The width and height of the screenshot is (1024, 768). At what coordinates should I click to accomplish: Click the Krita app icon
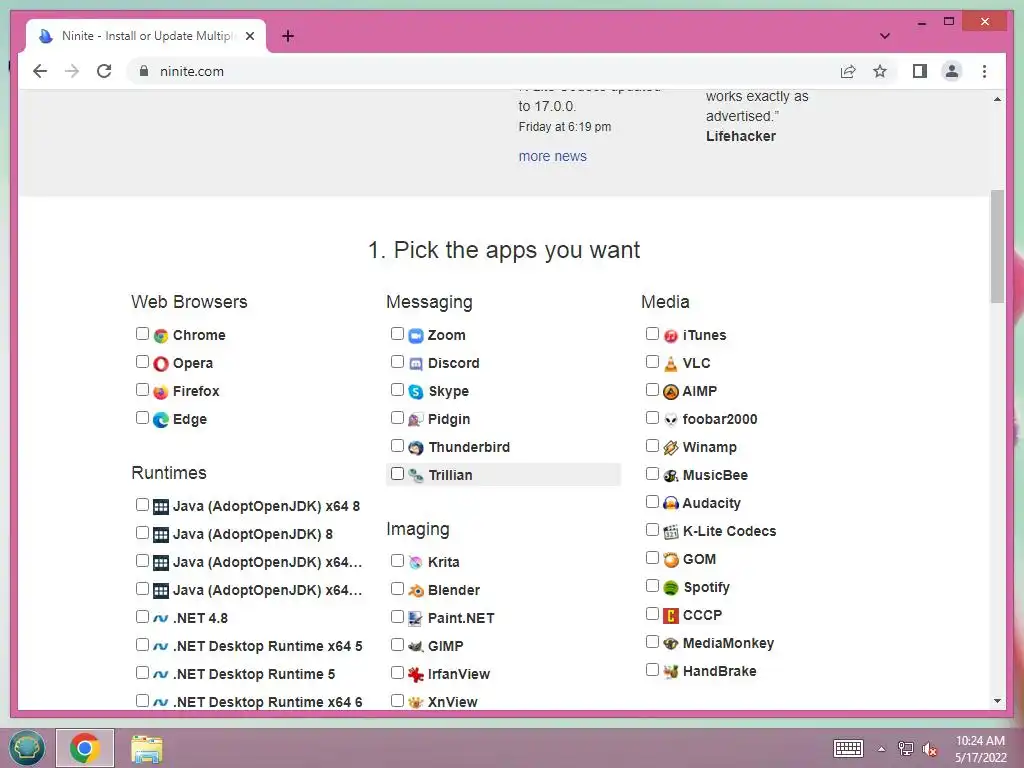click(x=416, y=562)
